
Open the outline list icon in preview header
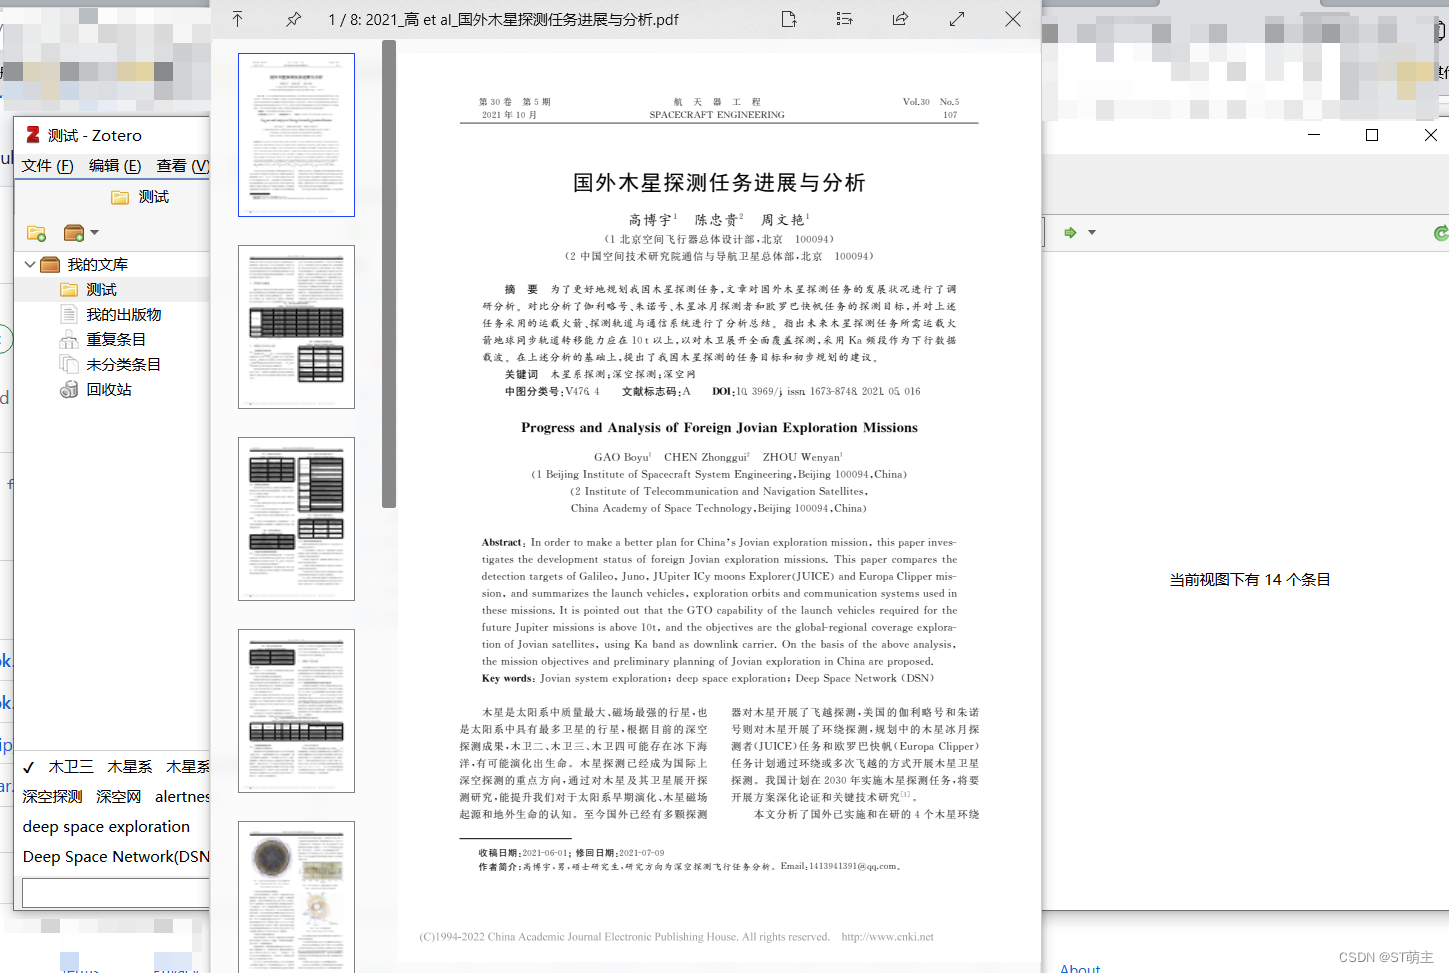[845, 19]
